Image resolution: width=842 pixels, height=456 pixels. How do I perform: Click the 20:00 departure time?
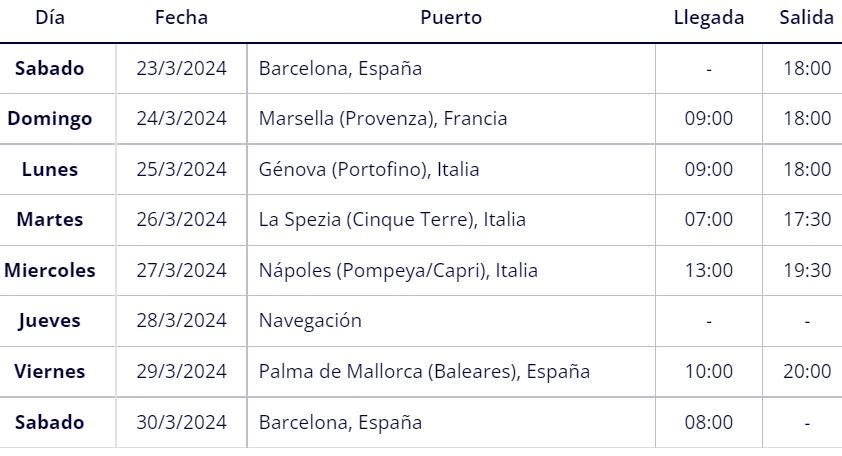point(807,372)
